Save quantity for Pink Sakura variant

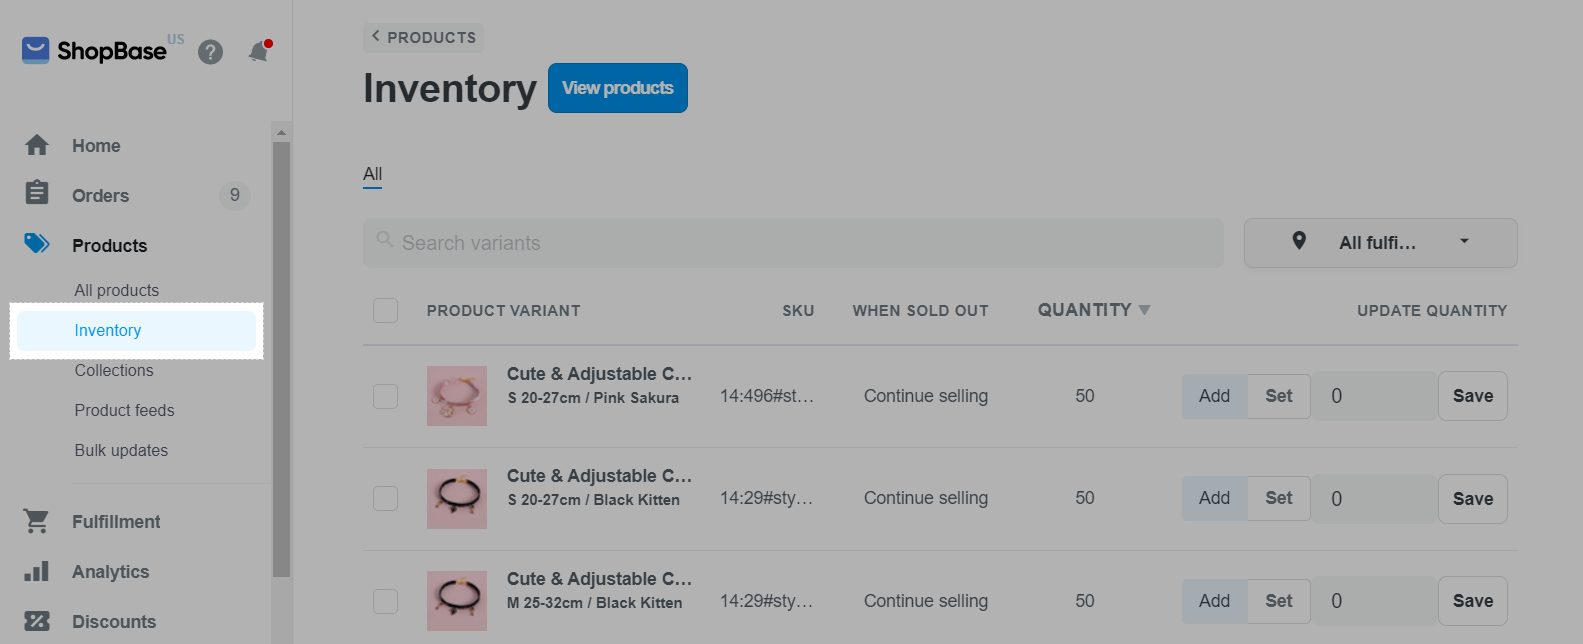click(x=1472, y=396)
